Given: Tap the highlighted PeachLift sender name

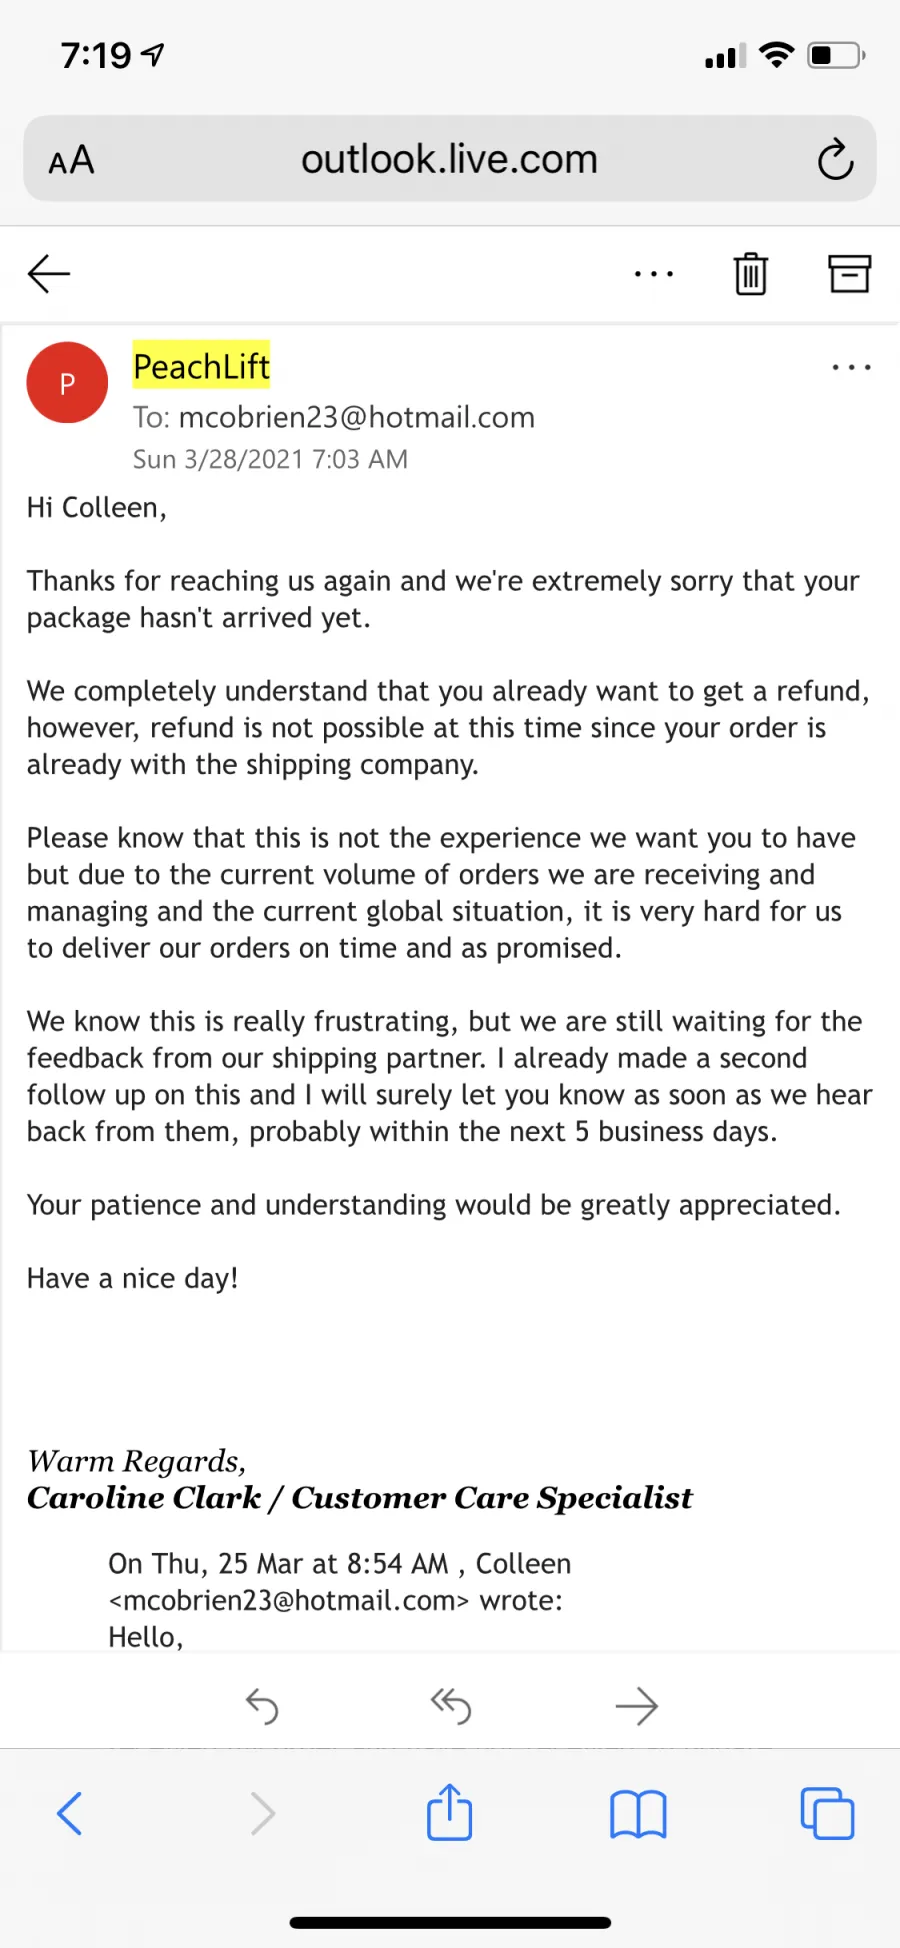Looking at the screenshot, I should tap(202, 367).
